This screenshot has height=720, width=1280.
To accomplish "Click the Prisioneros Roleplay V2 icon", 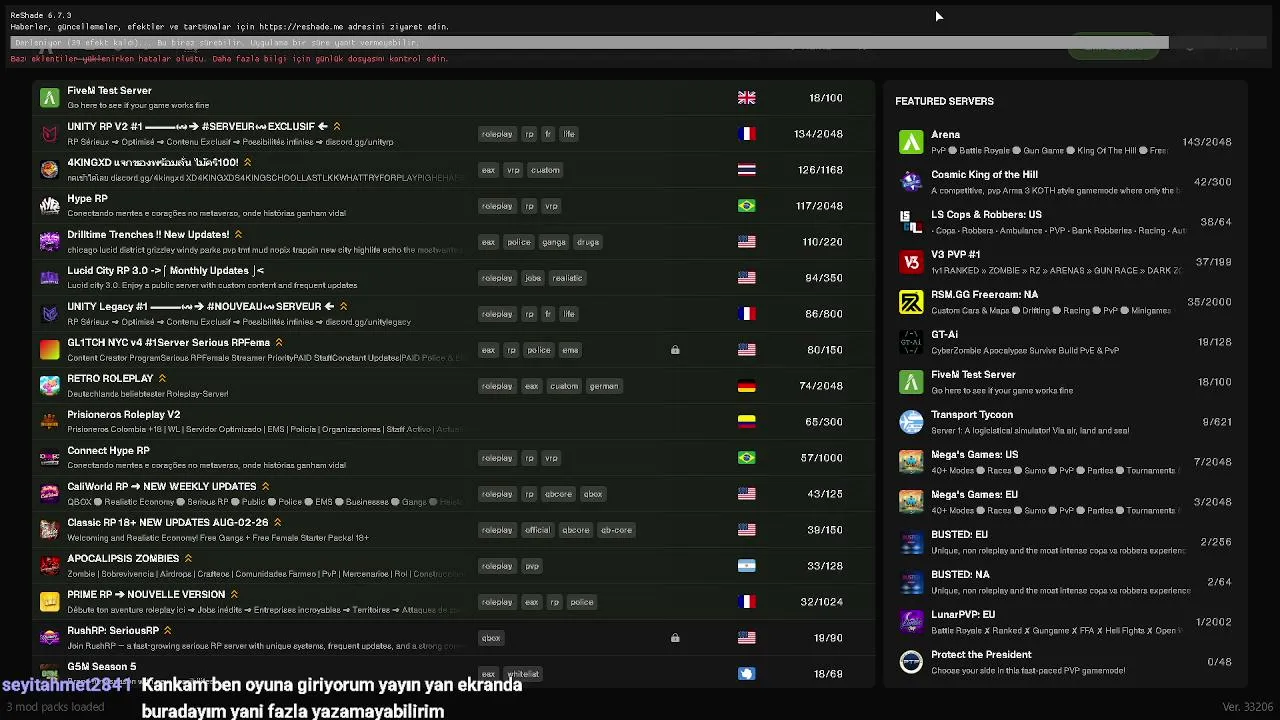I will pos(49,422).
